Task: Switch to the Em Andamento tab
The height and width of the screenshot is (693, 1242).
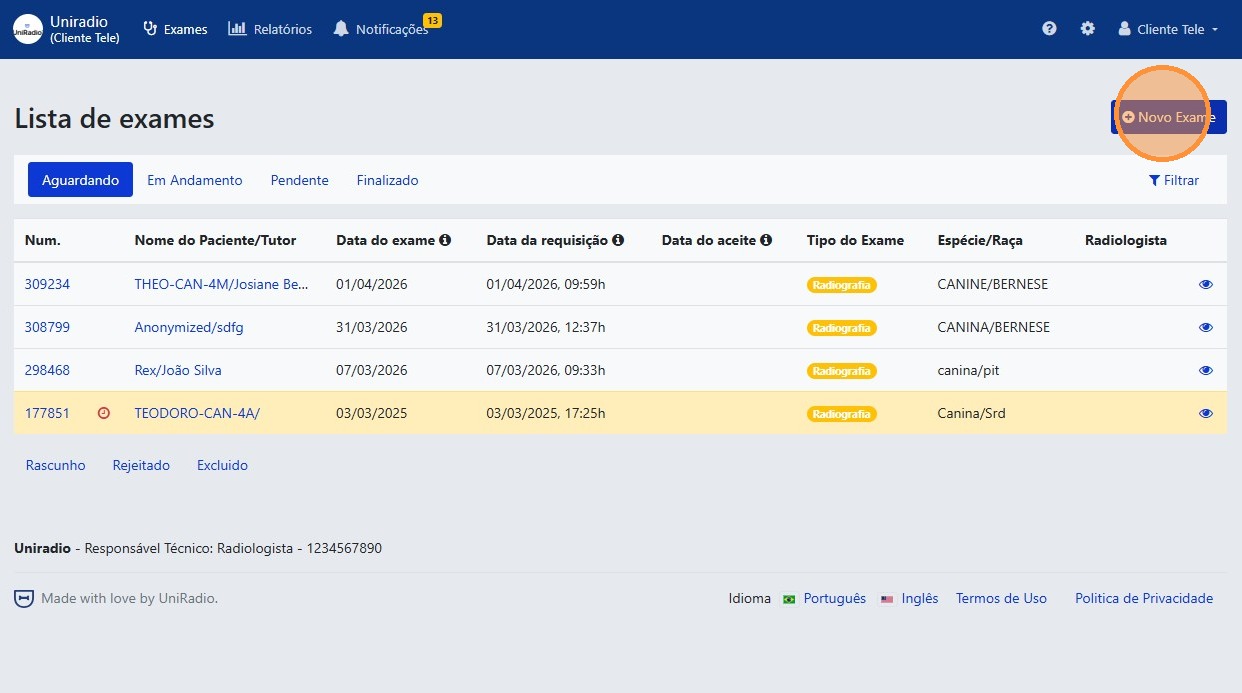Action: pos(195,181)
